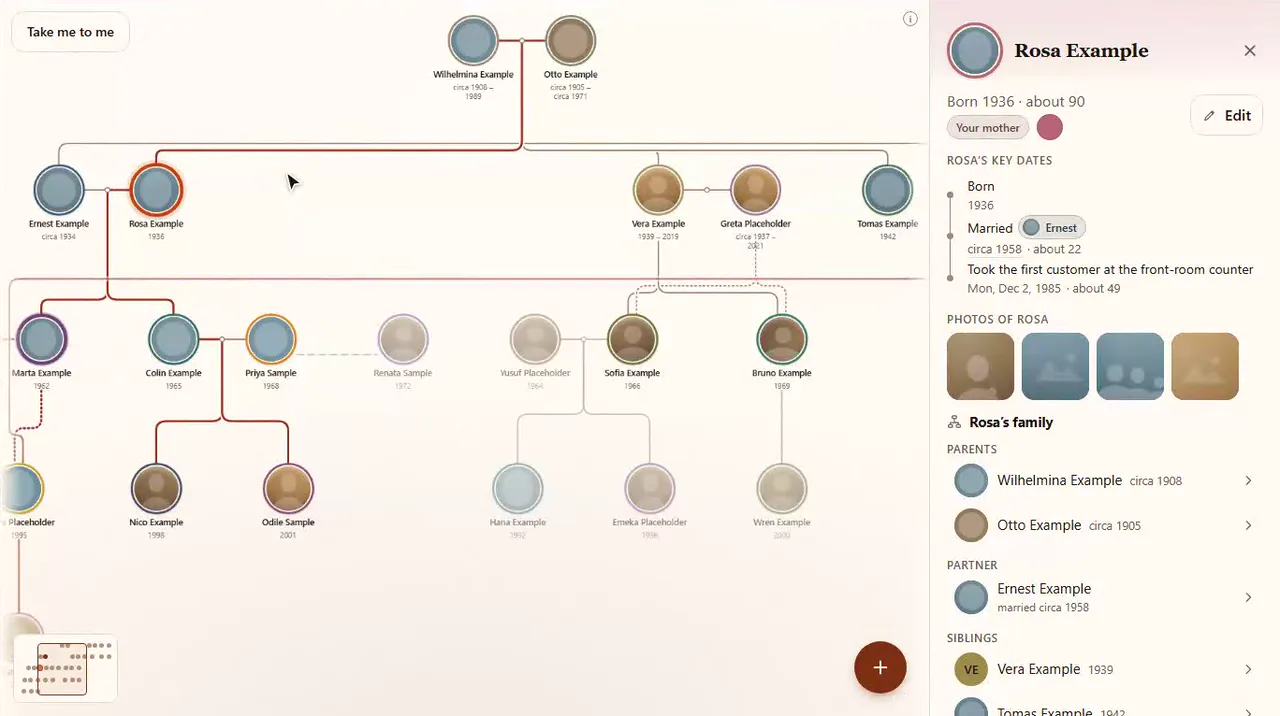
Task: Select Marta Example's avatar in the tree
Action: pyautogui.click(x=41, y=339)
